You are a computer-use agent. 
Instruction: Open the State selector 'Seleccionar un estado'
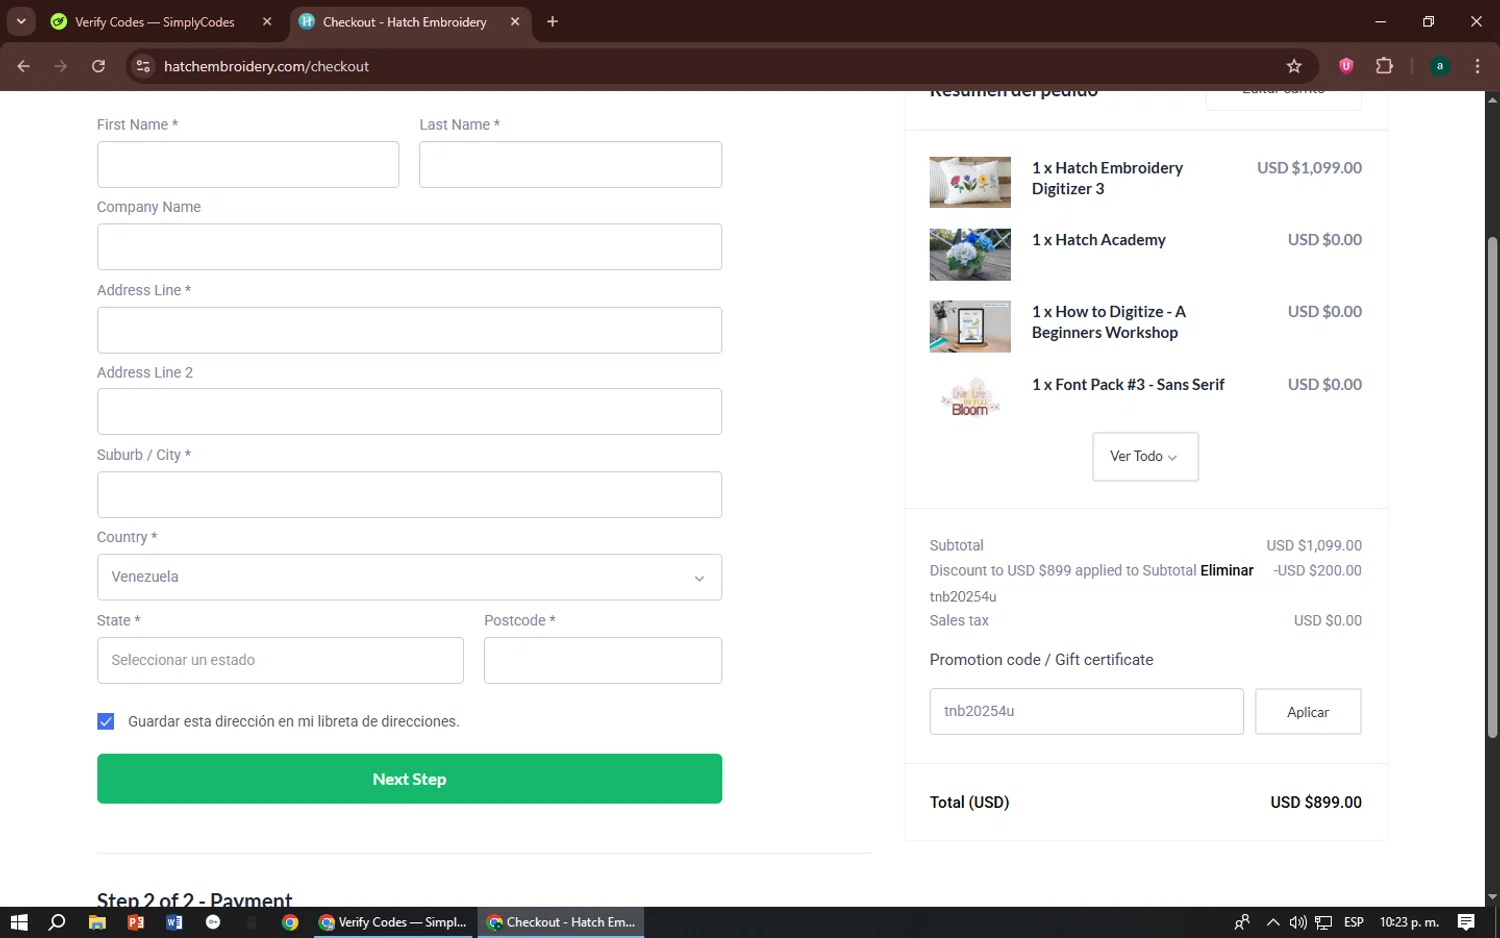[x=280, y=660]
